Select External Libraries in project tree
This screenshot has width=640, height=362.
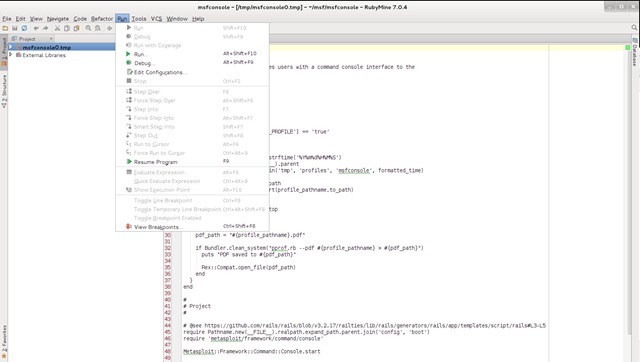(x=44, y=55)
